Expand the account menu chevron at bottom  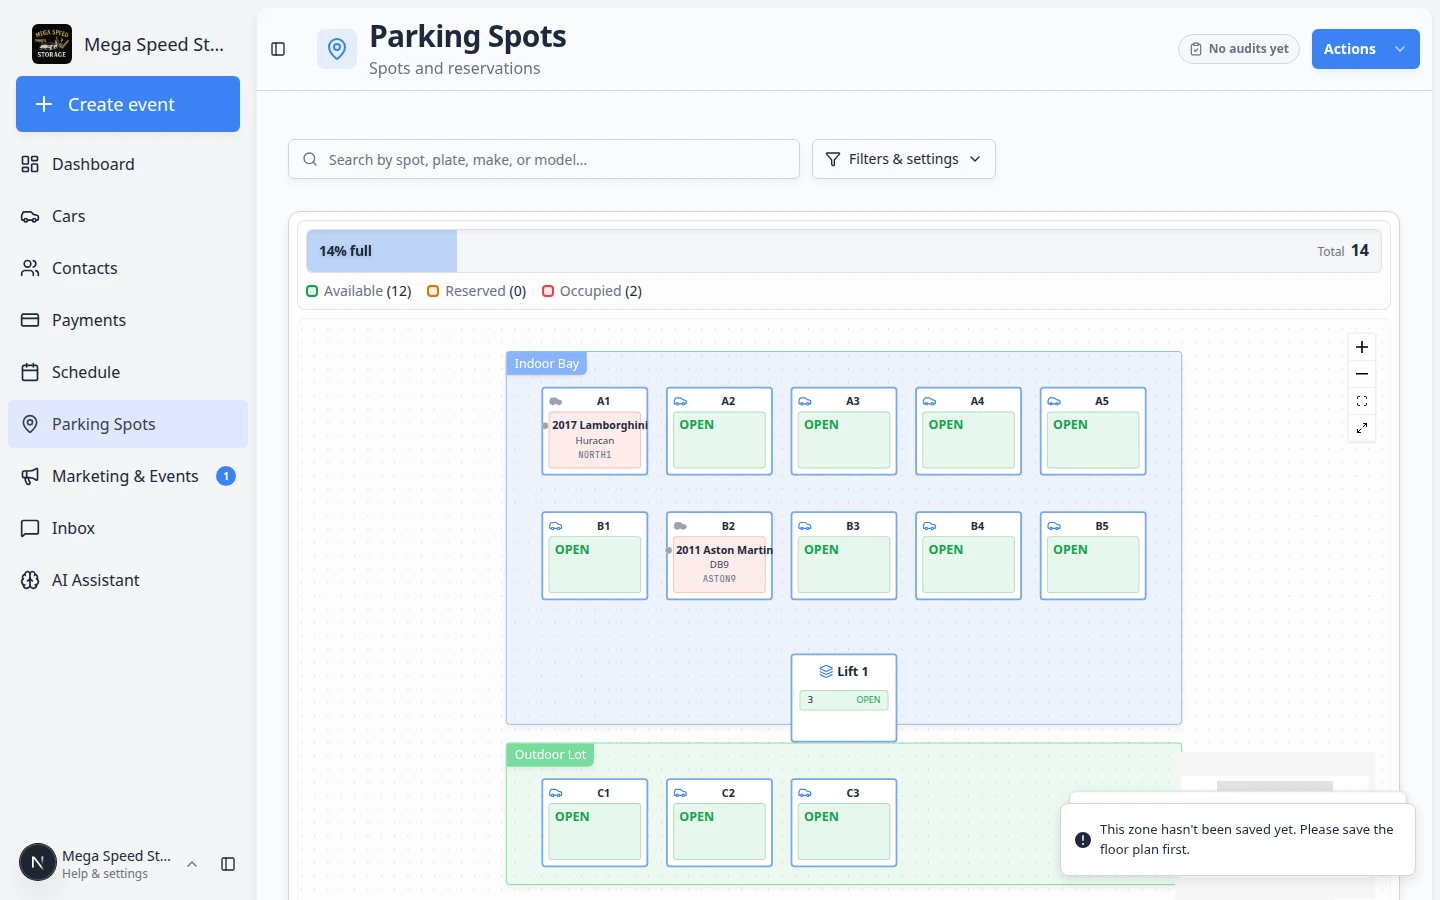tap(192, 864)
